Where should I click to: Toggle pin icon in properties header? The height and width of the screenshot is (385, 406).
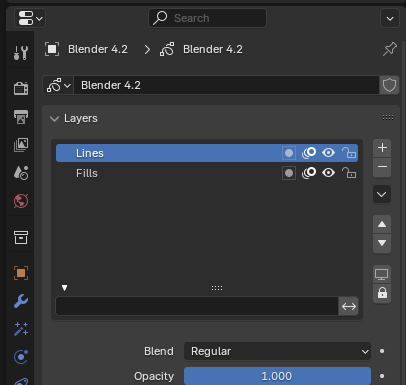click(390, 49)
